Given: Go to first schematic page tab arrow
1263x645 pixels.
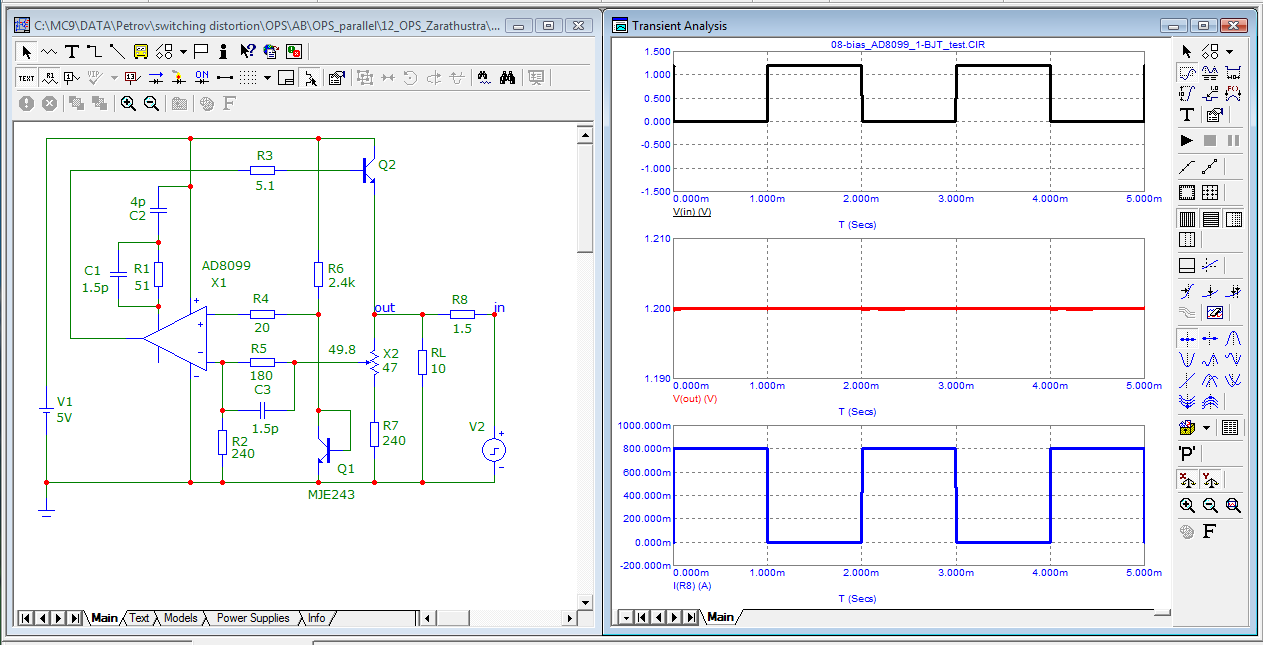Looking at the screenshot, I should pos(26,618).
